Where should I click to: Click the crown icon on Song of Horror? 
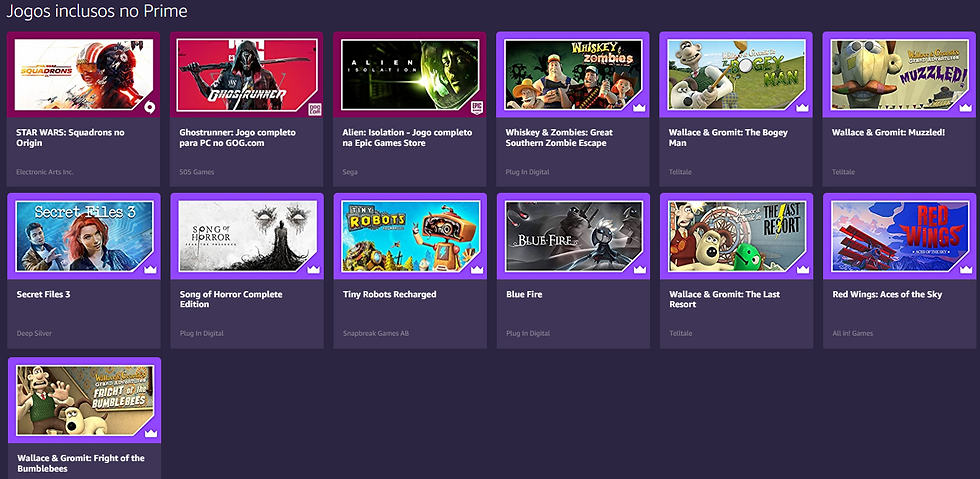tap(313, 270)
